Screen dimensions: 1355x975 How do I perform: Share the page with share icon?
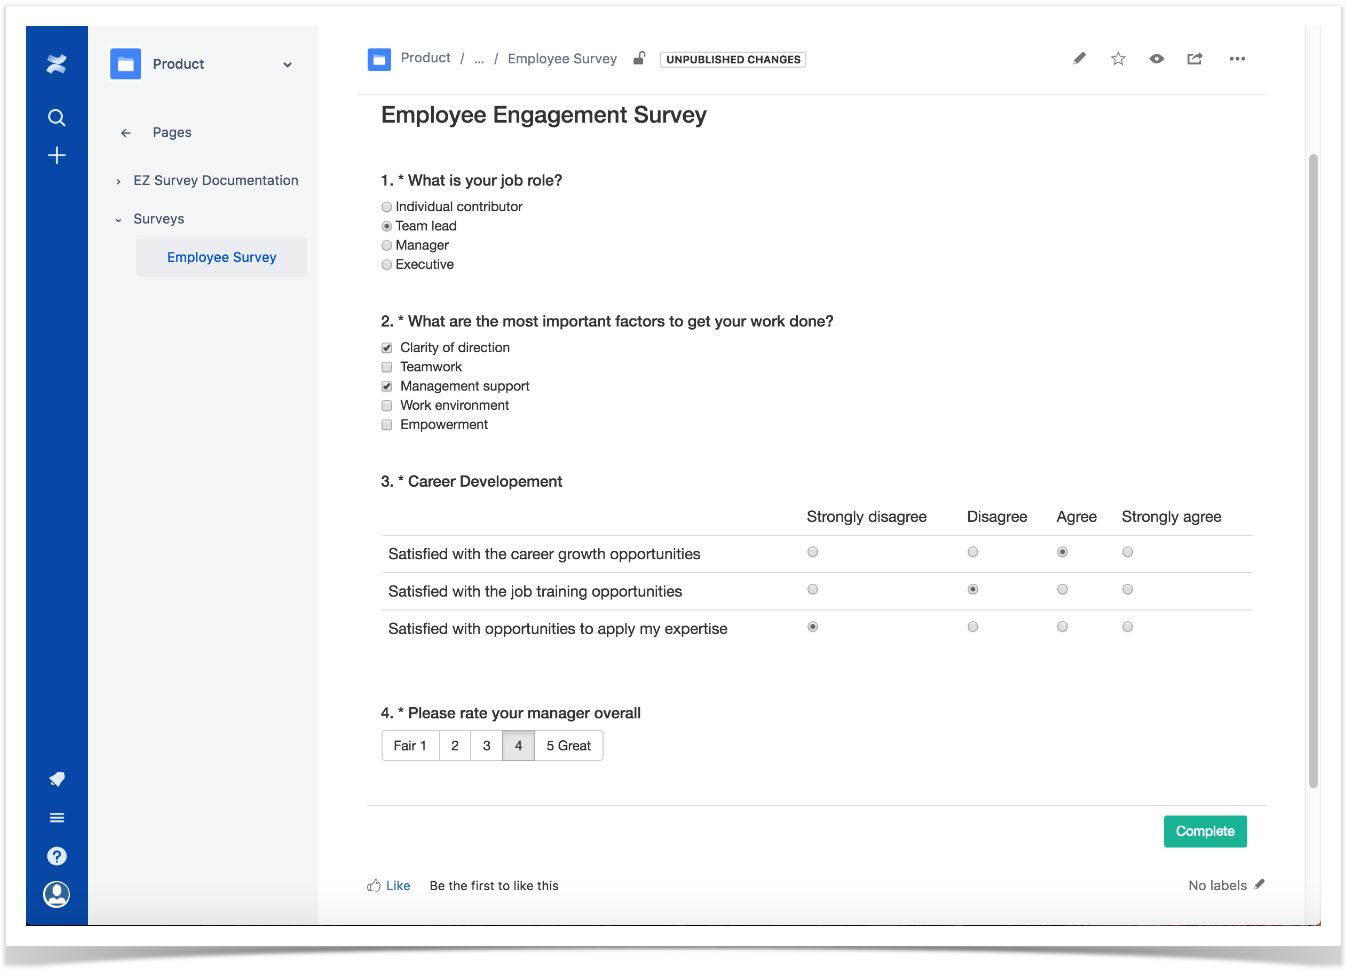click(x=1195, y=59)
